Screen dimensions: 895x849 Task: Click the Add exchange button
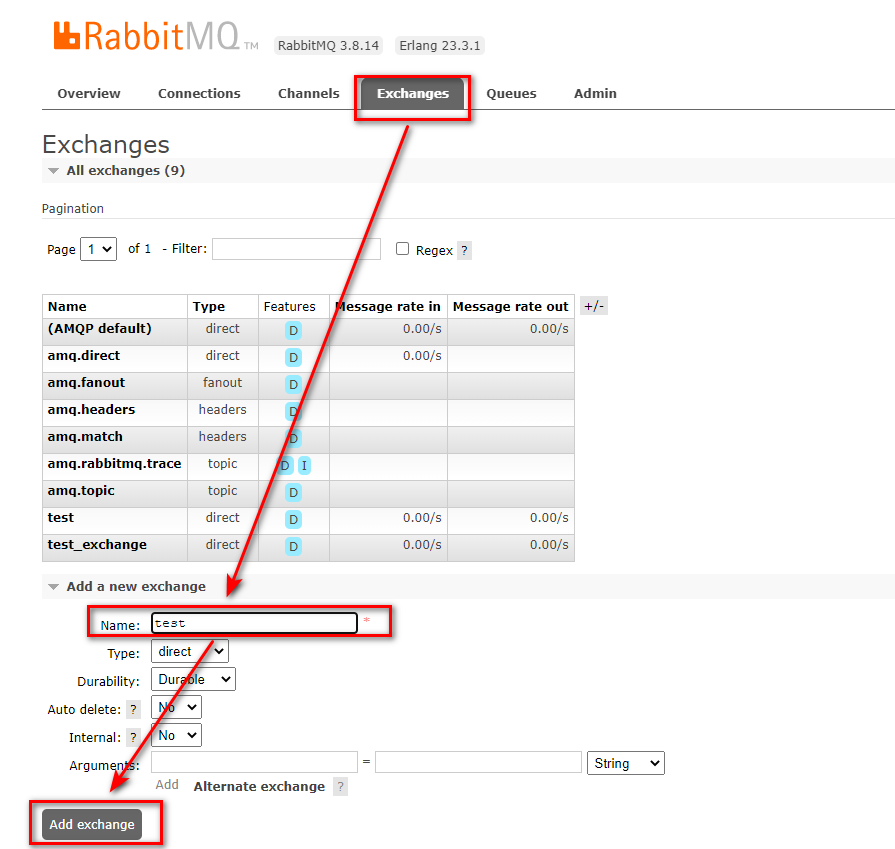pyautogui.click(x=92, y=825)
